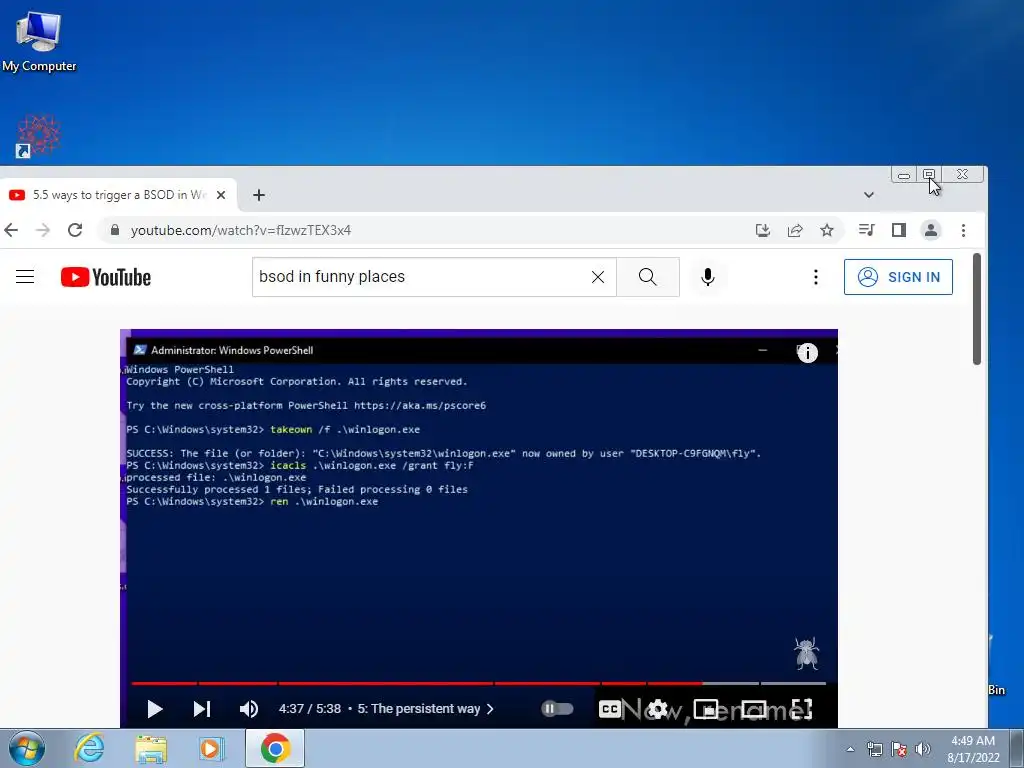1024x768 pixels.
Task: Play the paused YouTube video
Action: [x=155, y=709]
